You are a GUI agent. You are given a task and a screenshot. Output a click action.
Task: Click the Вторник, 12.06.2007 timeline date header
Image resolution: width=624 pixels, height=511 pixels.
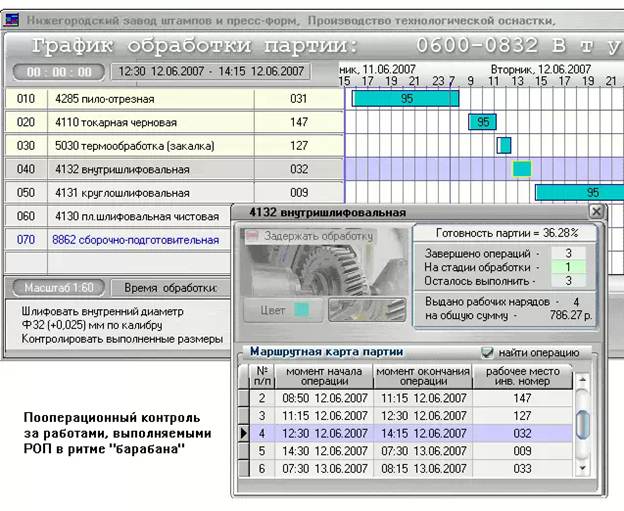click(540, 69)
